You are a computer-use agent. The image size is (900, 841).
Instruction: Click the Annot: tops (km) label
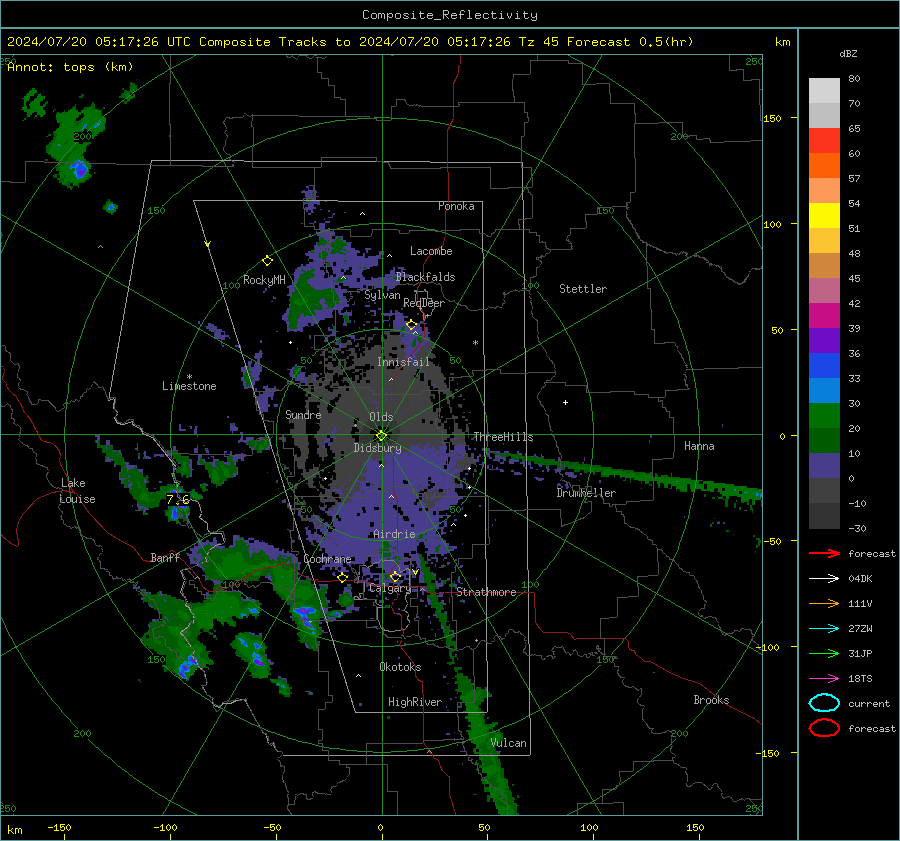[x=71, y=67]
